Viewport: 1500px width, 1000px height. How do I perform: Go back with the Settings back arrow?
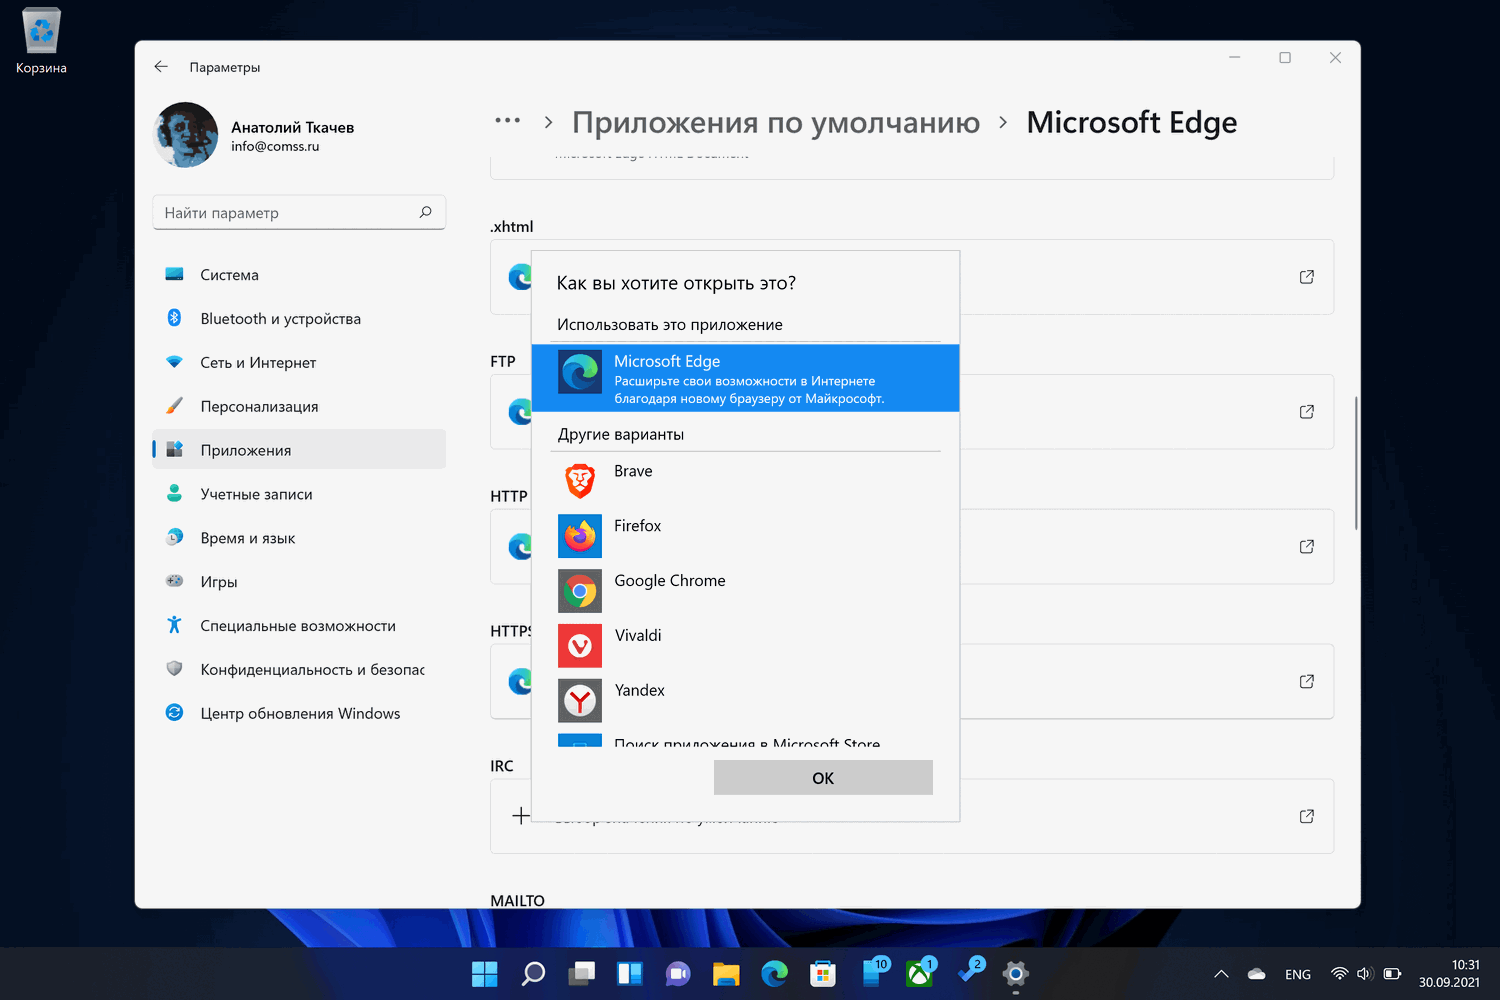(161, 67)
